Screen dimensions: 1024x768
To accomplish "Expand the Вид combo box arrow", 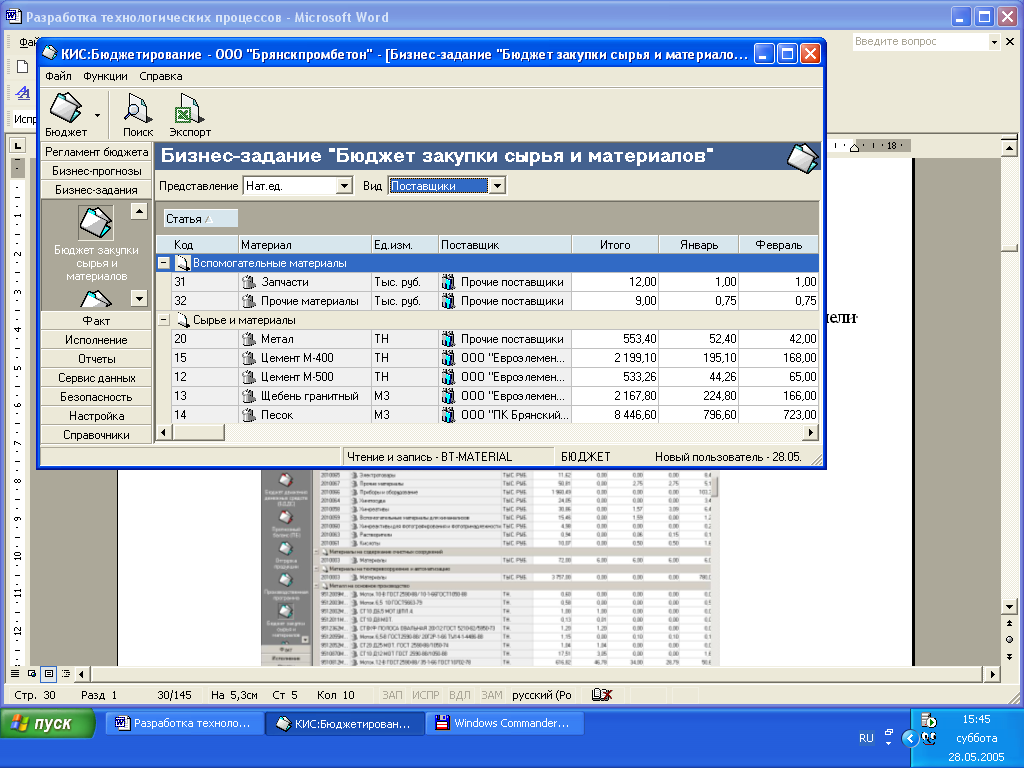I will tap(498, 186).
